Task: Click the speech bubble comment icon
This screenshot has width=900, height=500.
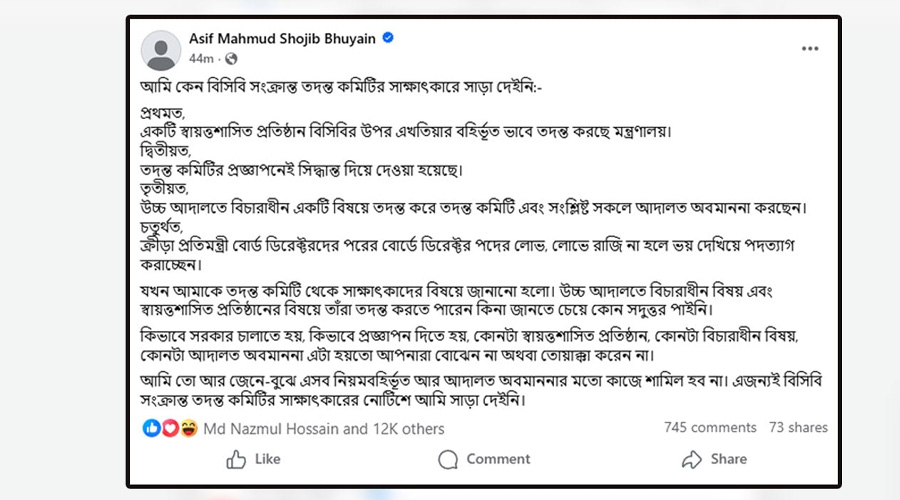Action: point(449,459)
